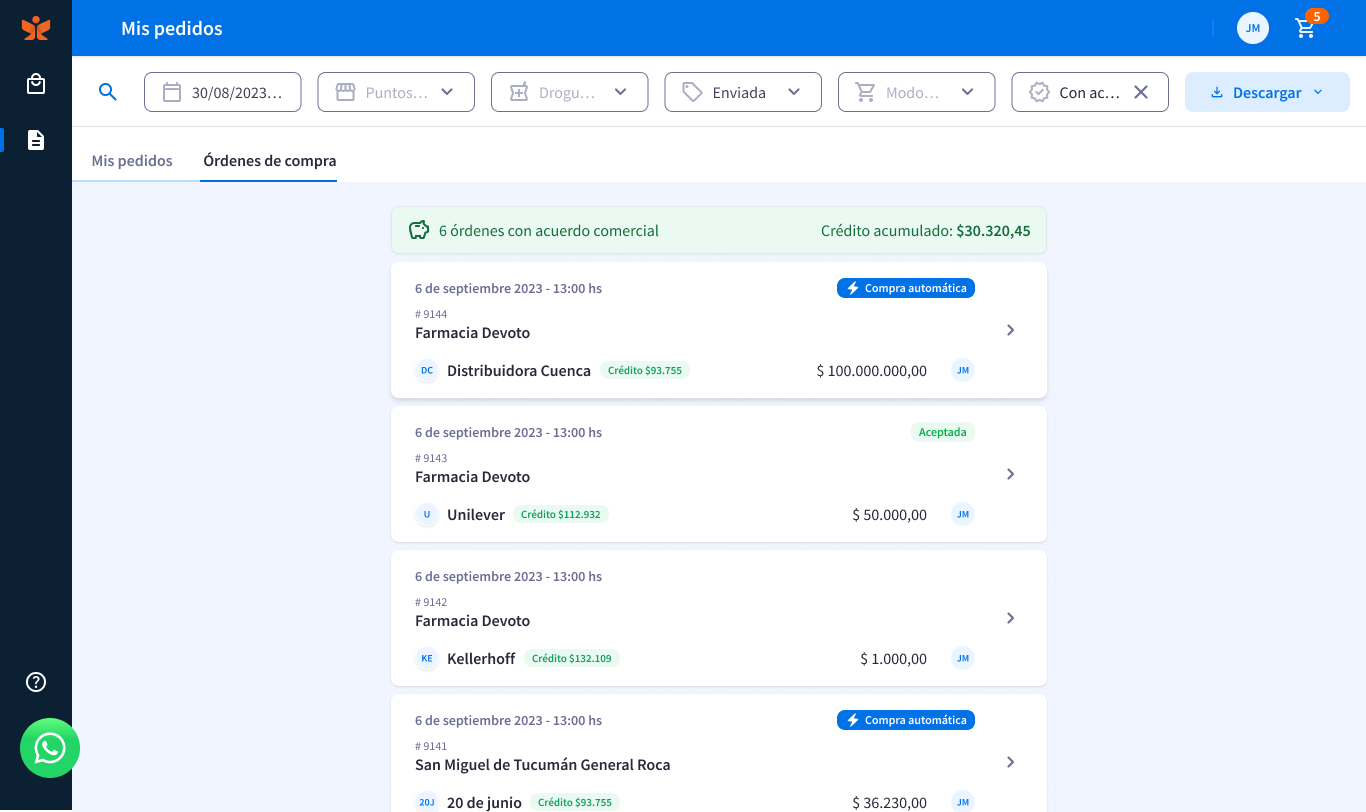Viewport: 1366px width, 812px height.
Task: Click the $ 36.230,00 order total
Action: coord(890,802)
